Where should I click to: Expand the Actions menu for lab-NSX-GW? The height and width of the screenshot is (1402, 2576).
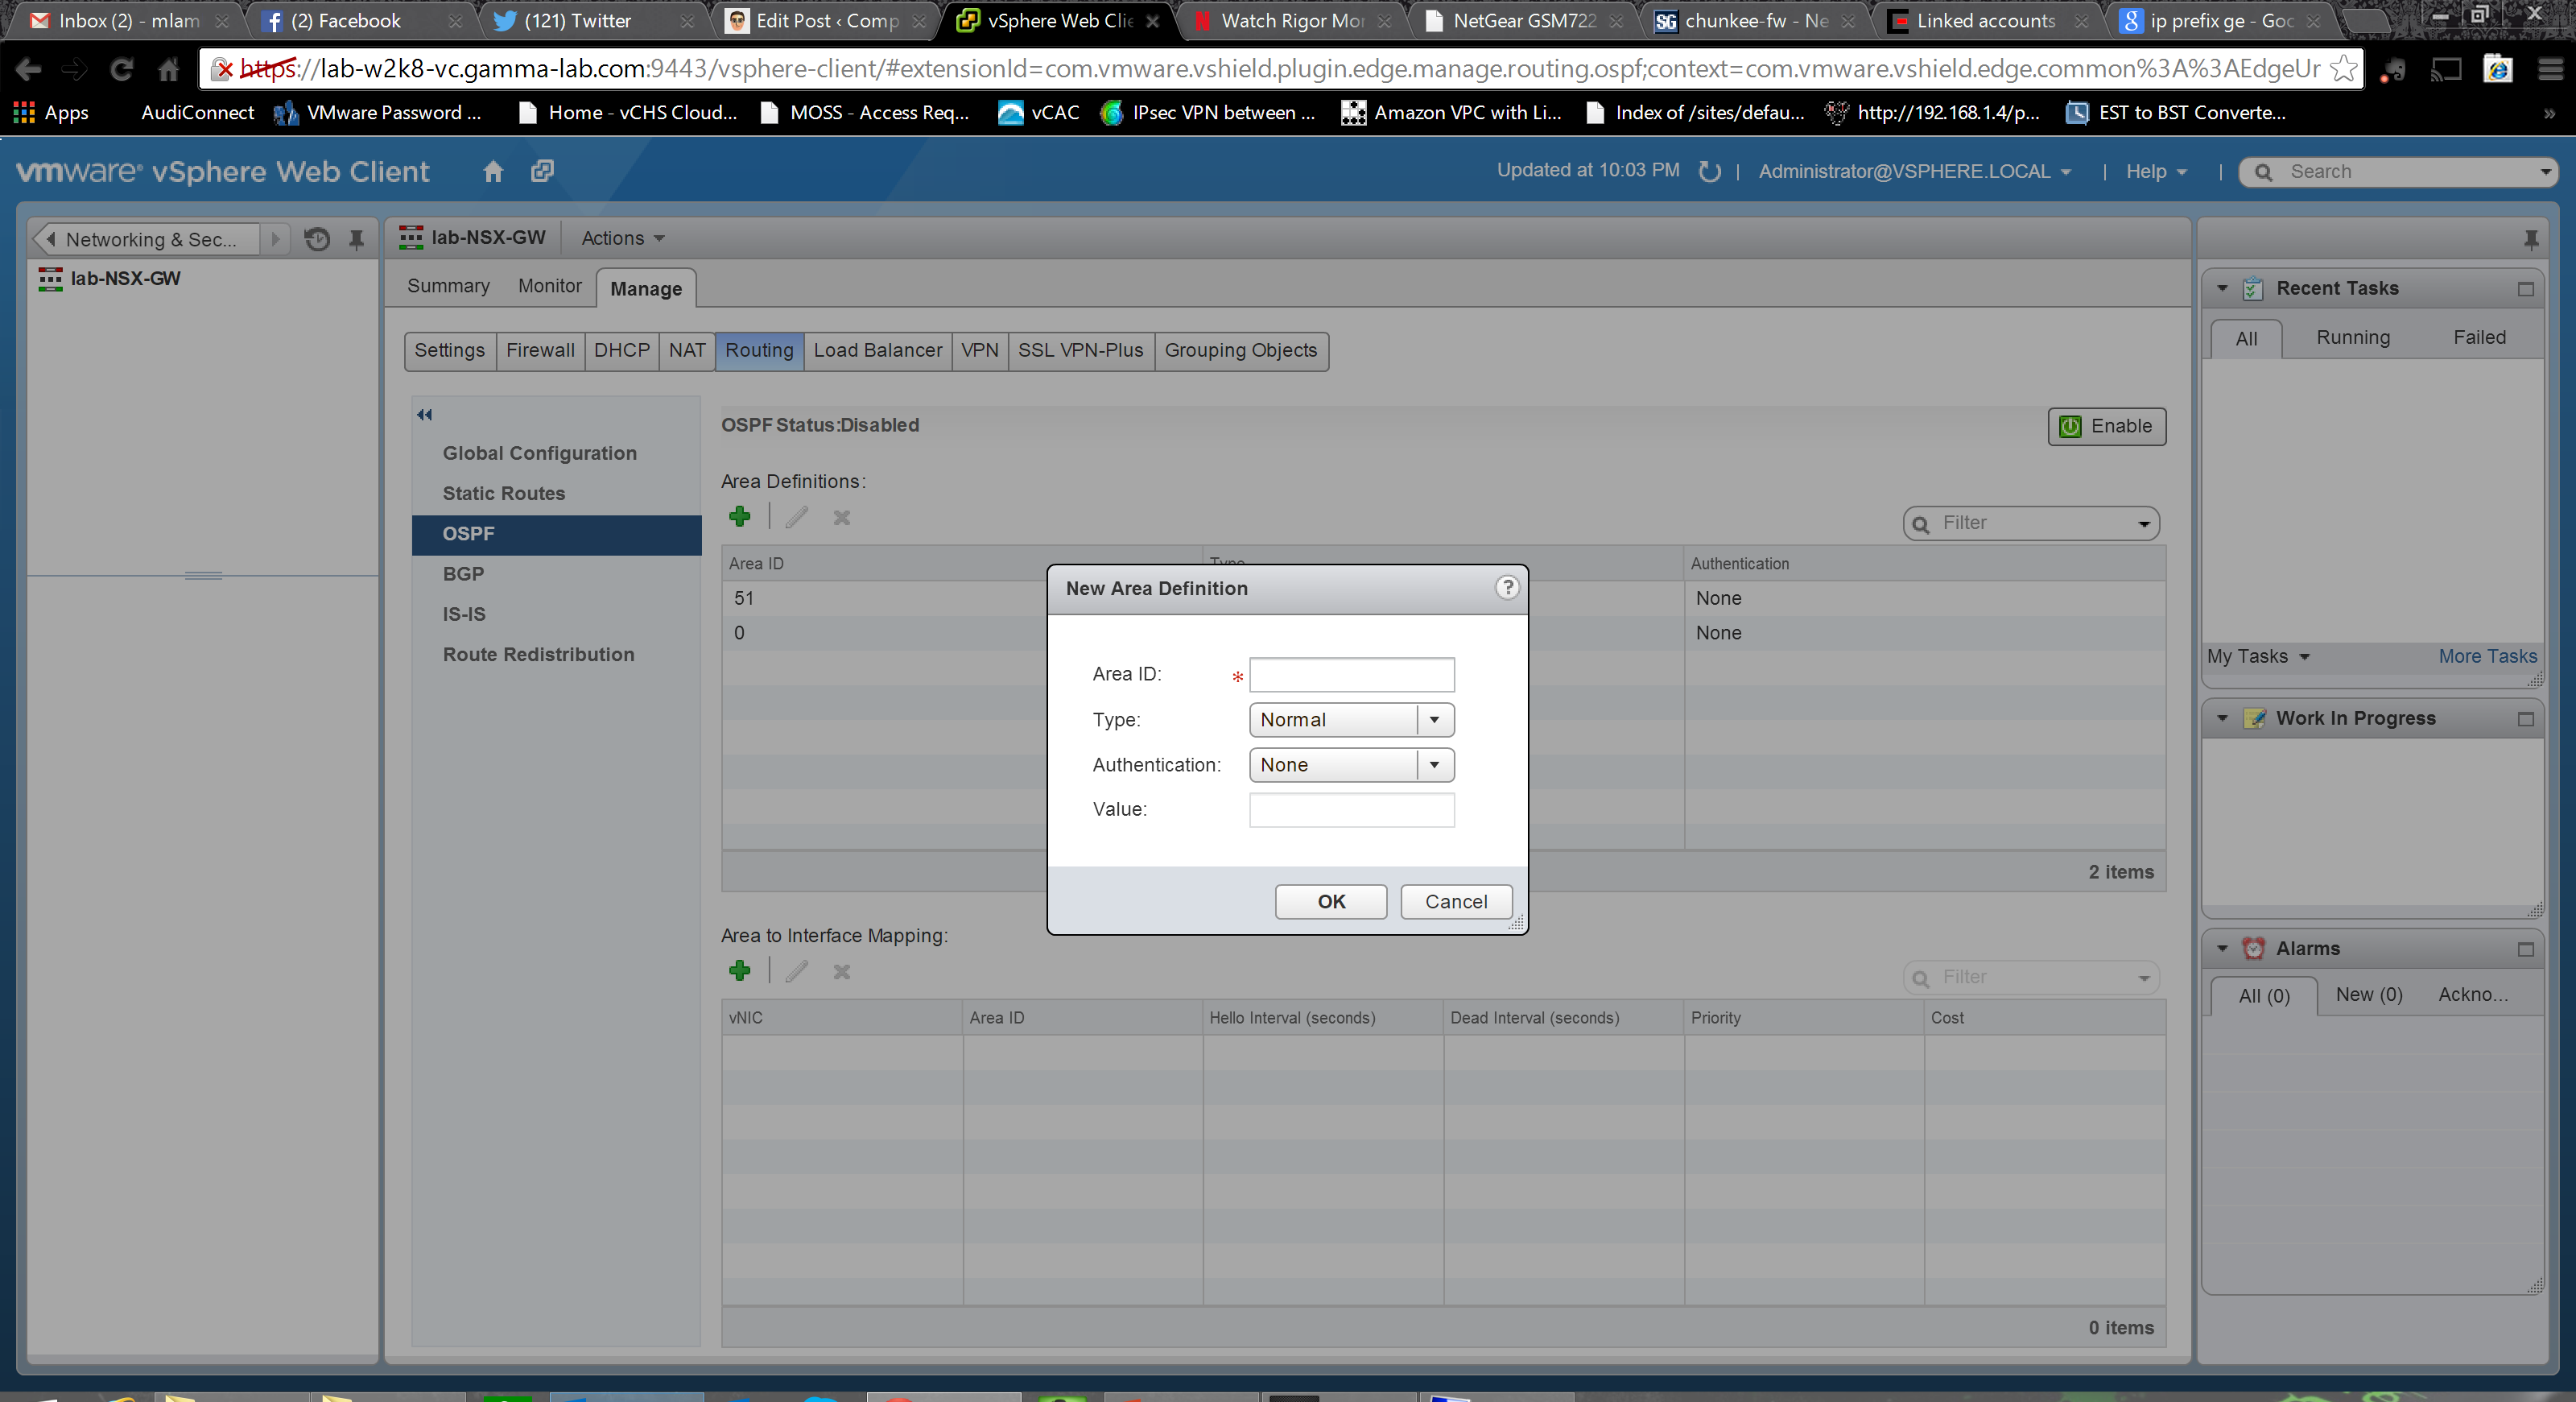tap(622, 238)
